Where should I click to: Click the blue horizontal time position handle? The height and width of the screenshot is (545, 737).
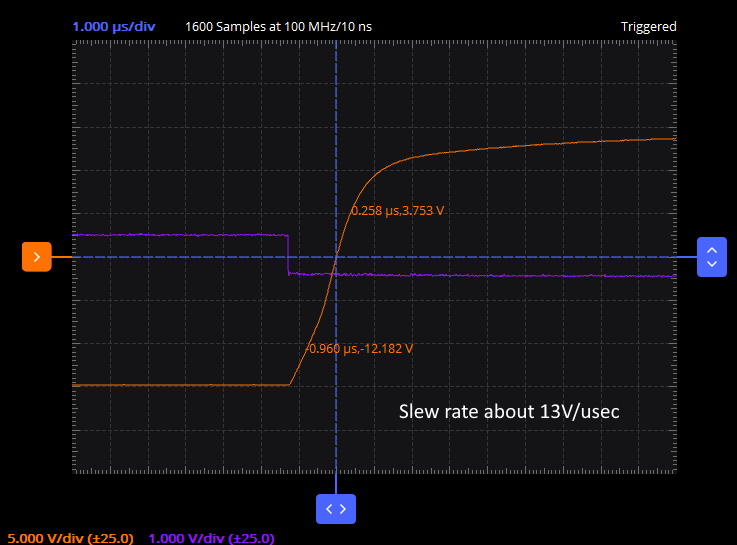click(336, 509)
